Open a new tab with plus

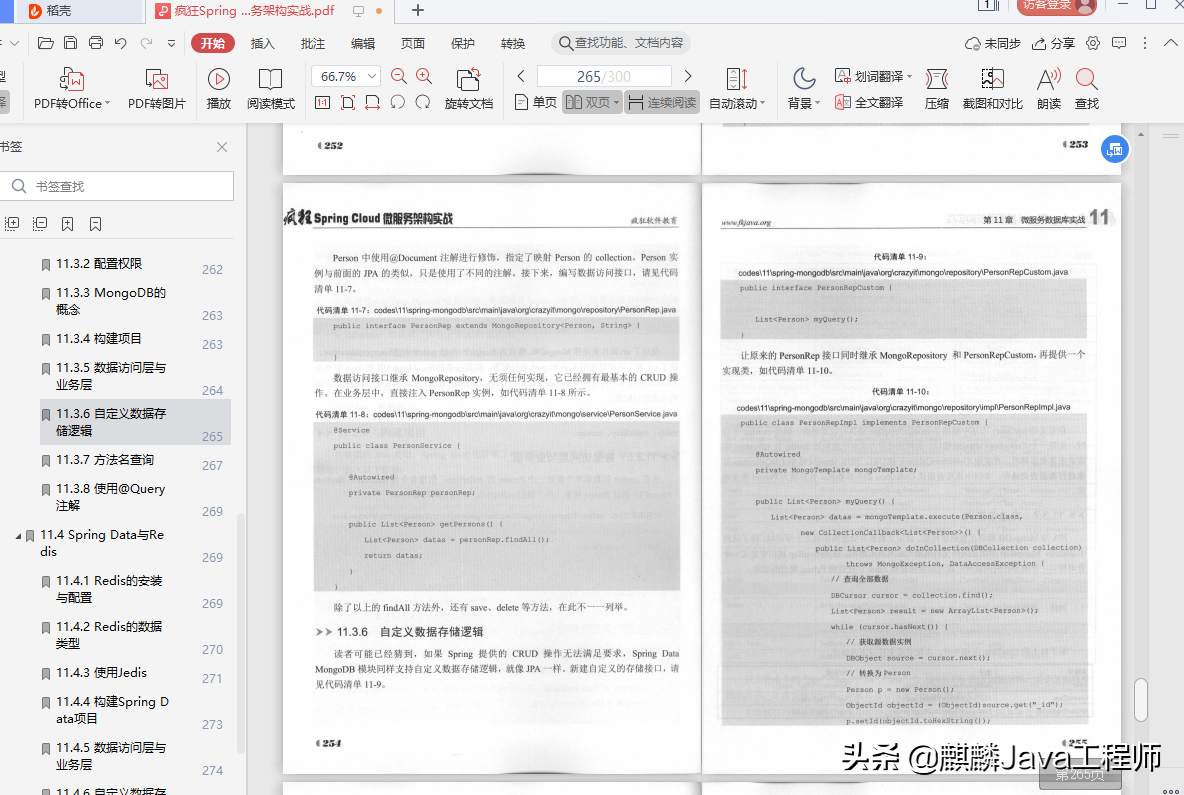(x=418, y=10)
